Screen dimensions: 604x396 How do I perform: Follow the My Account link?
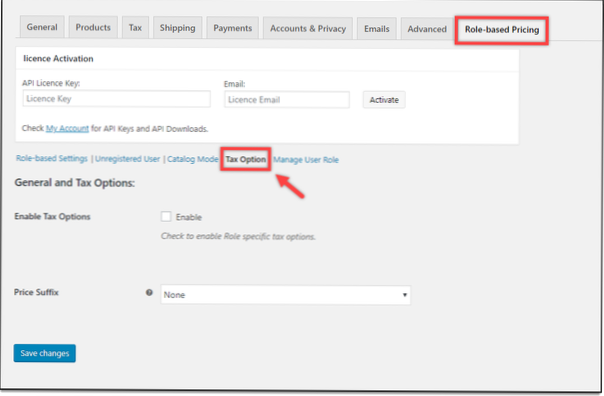click(x=67, y=128)
